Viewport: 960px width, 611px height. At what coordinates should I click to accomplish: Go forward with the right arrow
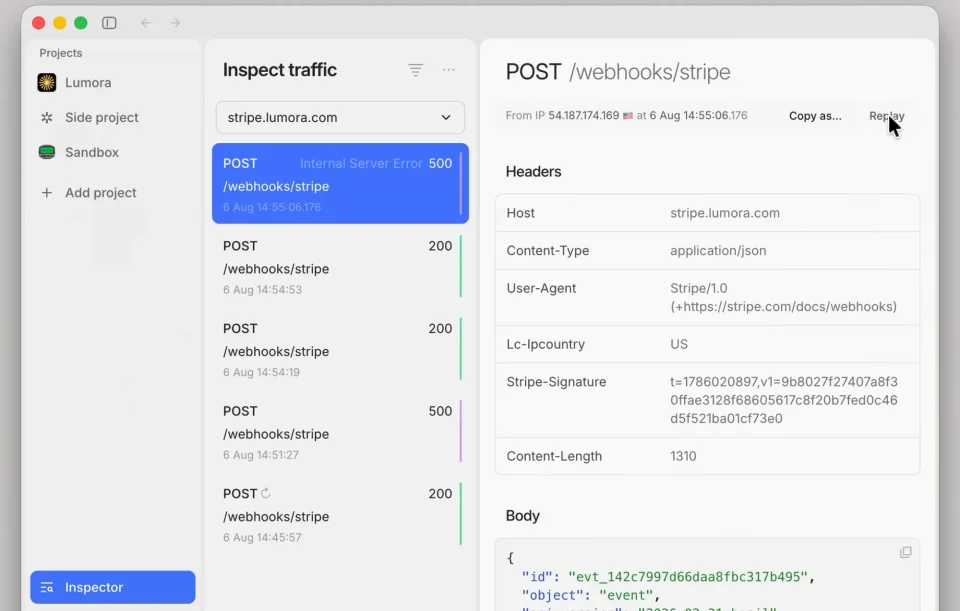176,23
